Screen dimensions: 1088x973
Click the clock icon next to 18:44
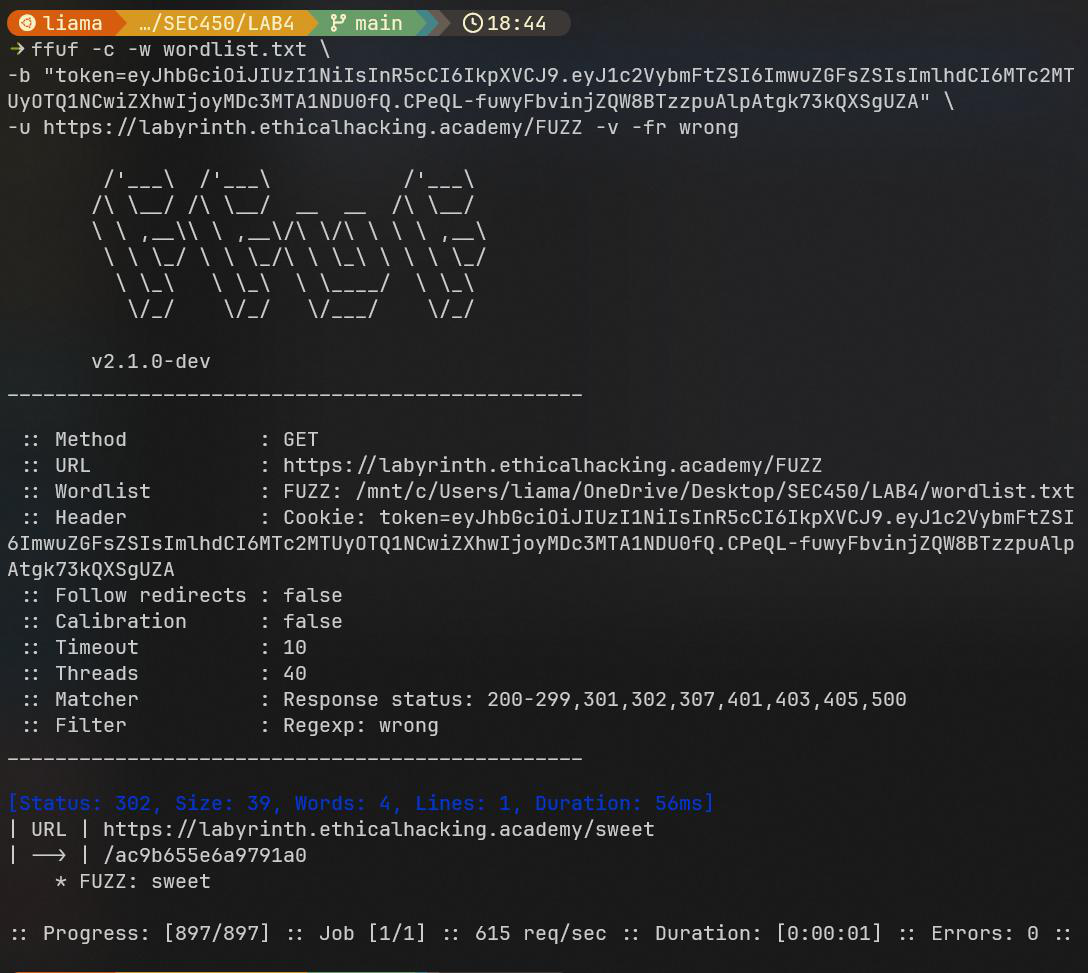[473, 23]
